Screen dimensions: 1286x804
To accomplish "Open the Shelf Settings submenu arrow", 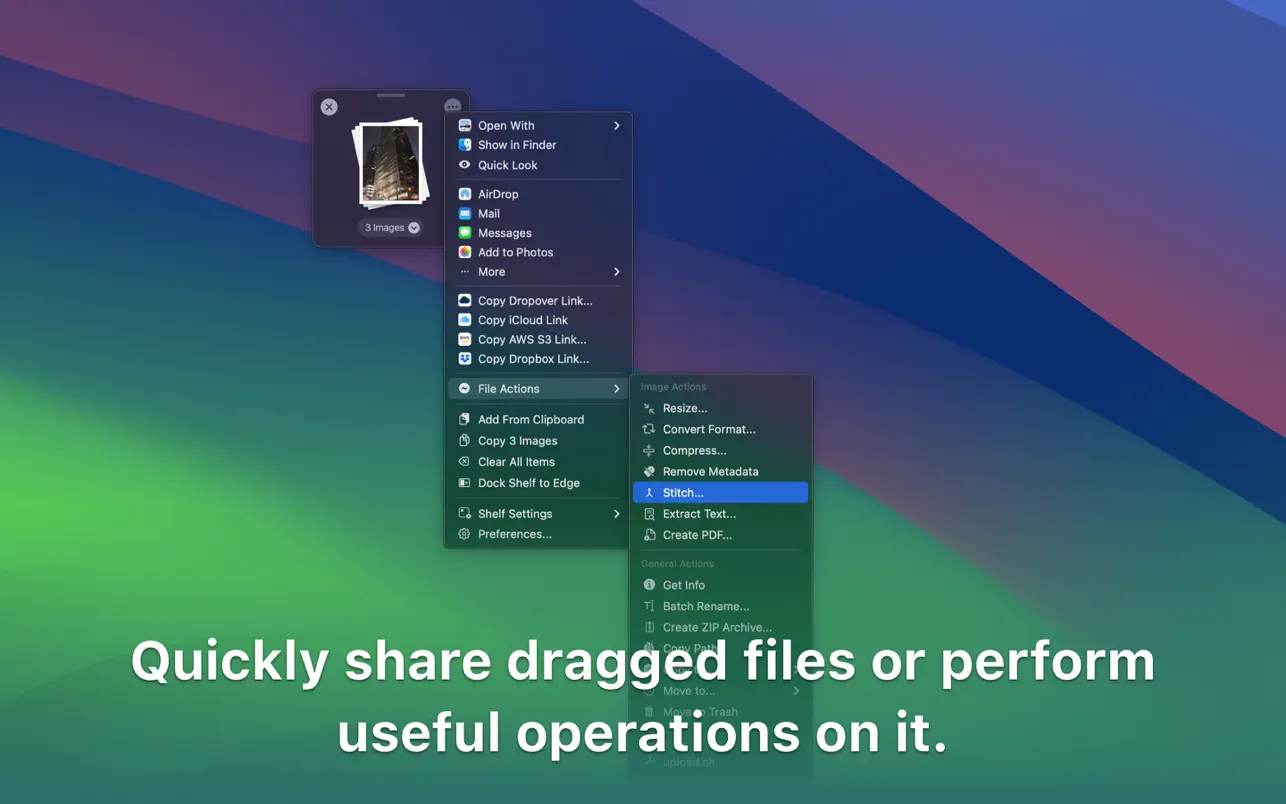I will pos(616,514).
